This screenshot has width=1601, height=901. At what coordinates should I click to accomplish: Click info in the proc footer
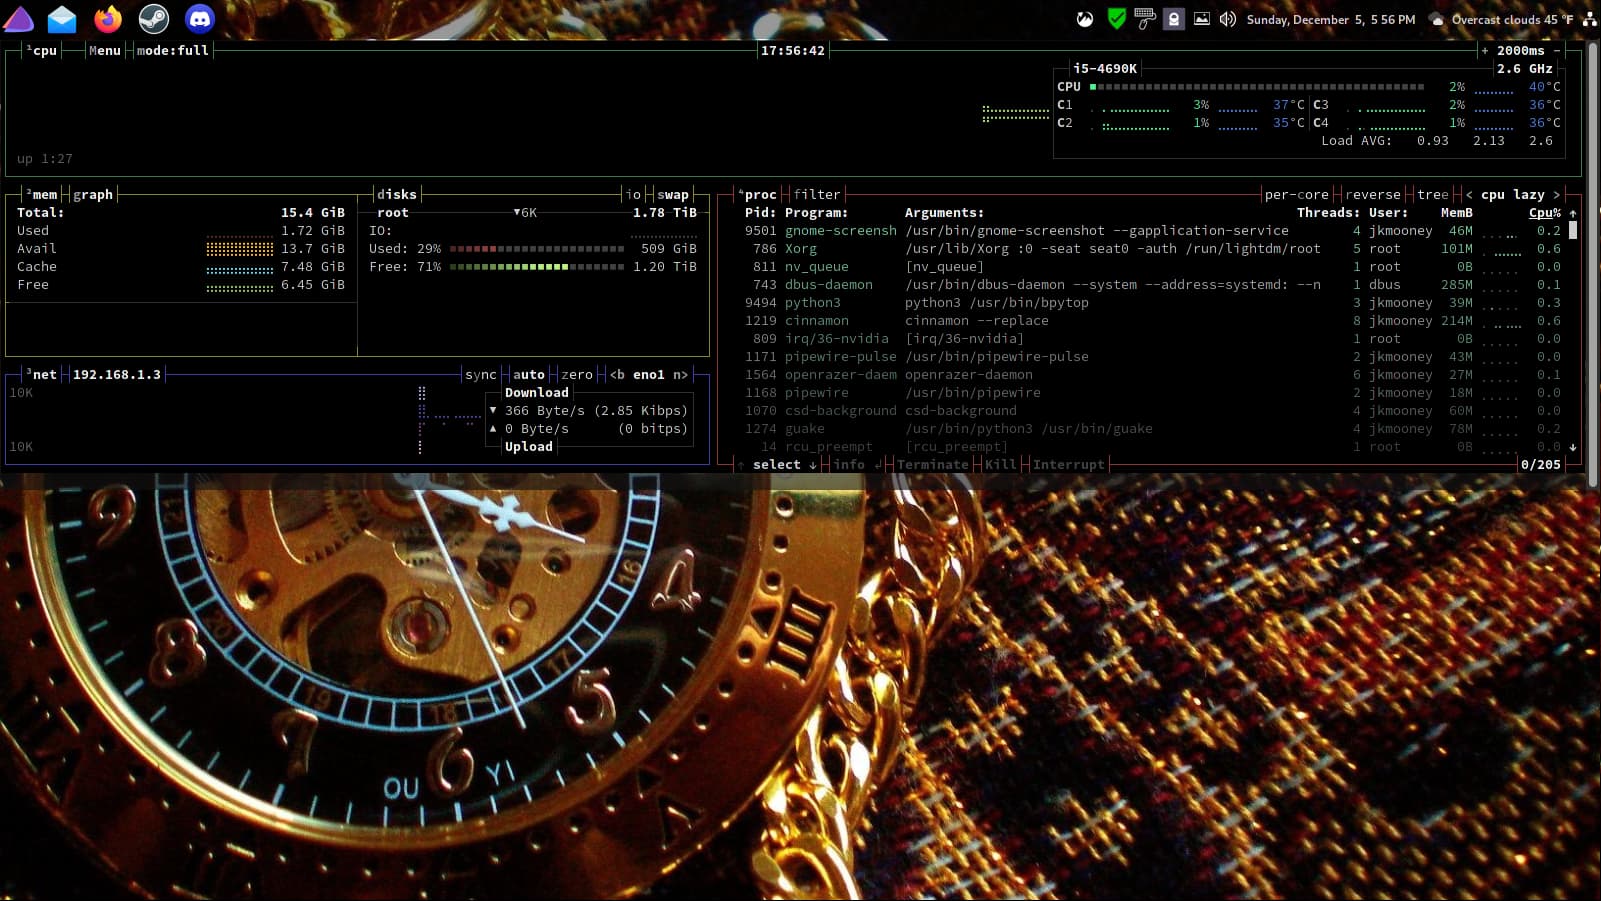849,464
